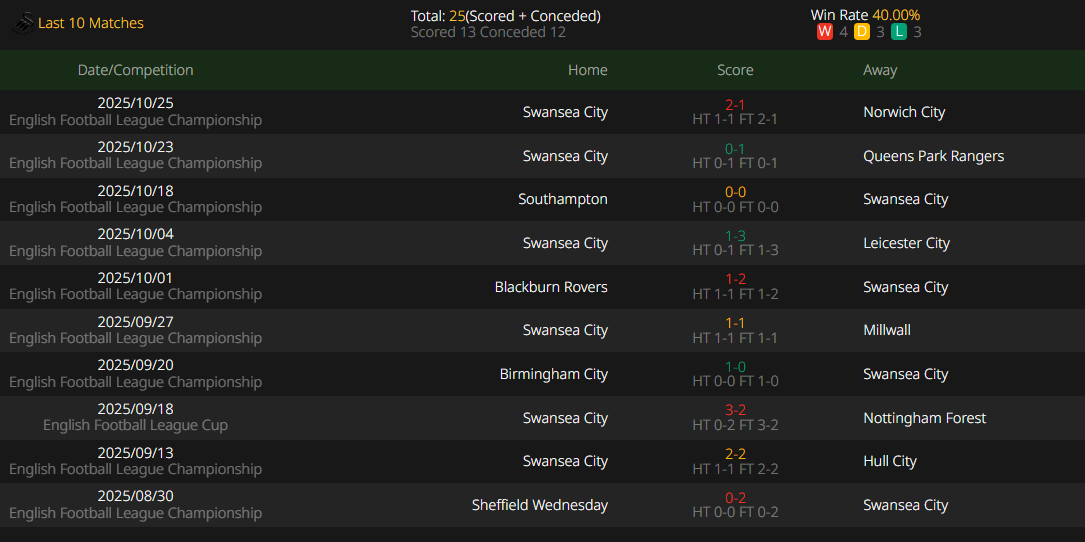Open Norwich City team link

(904, 112)
